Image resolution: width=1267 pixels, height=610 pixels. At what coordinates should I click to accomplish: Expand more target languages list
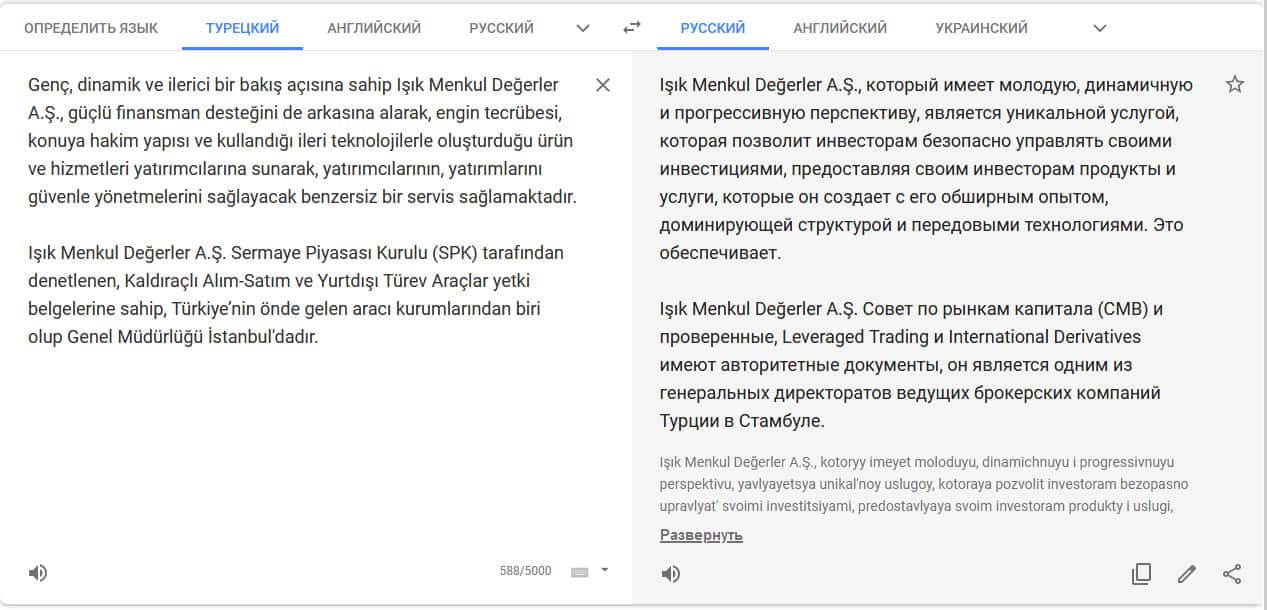coord(1100,28)
